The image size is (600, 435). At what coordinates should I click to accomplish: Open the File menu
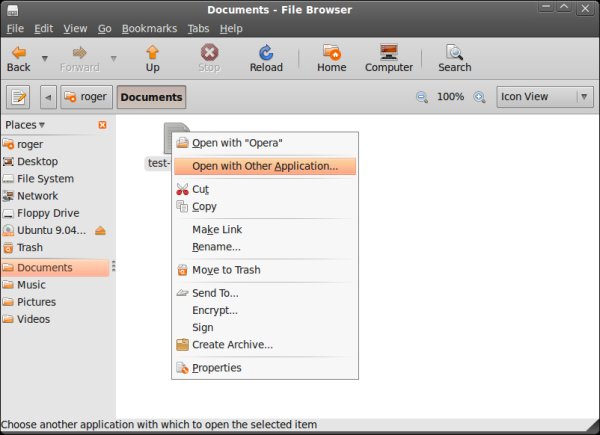[x=15, y=29]
